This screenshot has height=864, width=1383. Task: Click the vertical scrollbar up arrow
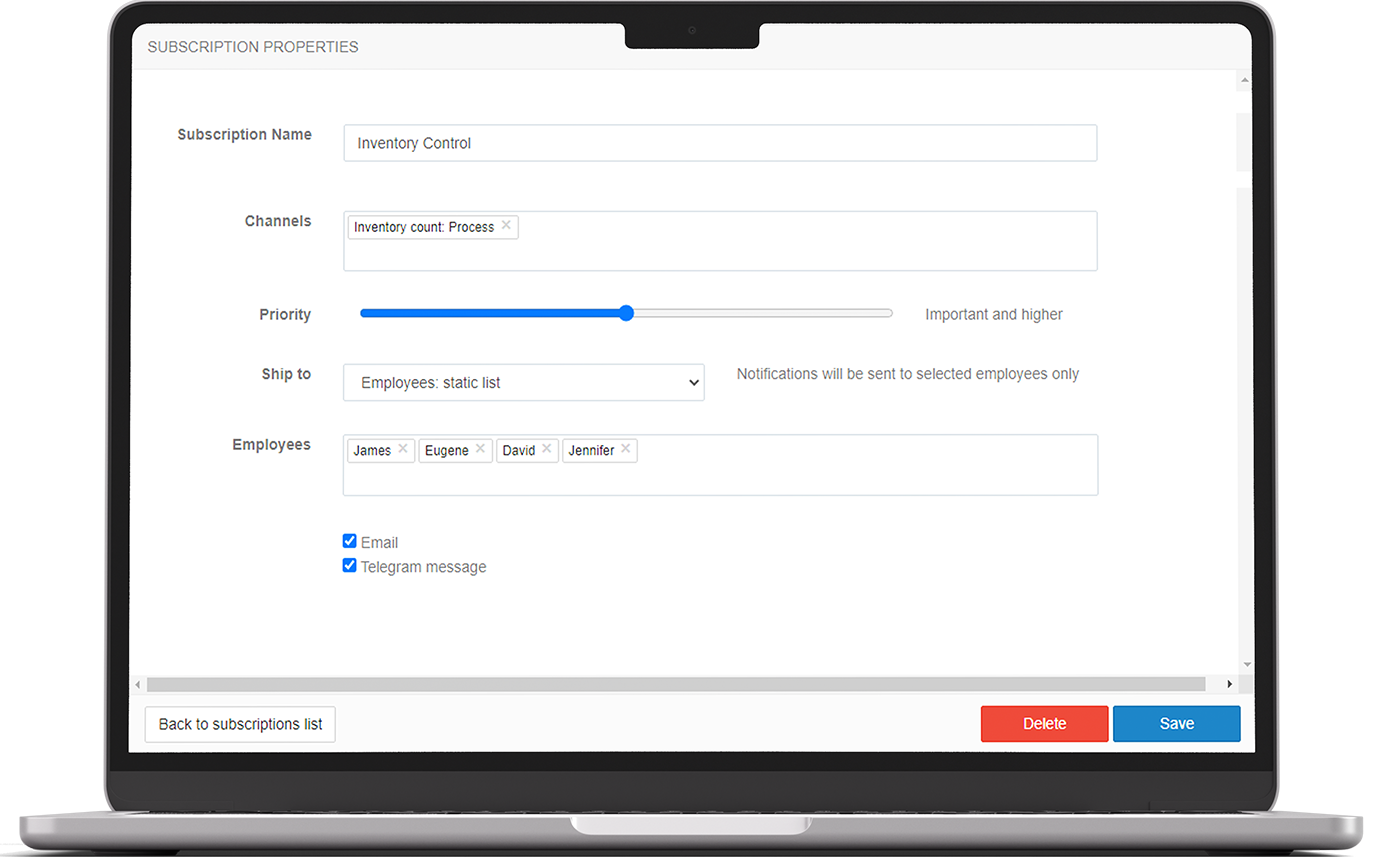click(x=1243, y=79)
